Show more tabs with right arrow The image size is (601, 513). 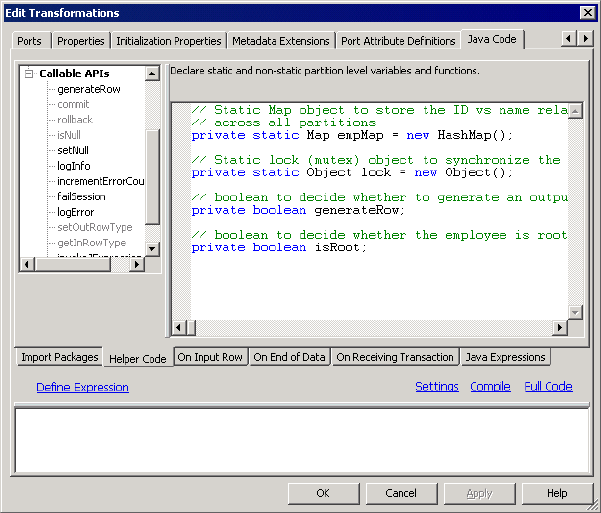pos(585,38)
